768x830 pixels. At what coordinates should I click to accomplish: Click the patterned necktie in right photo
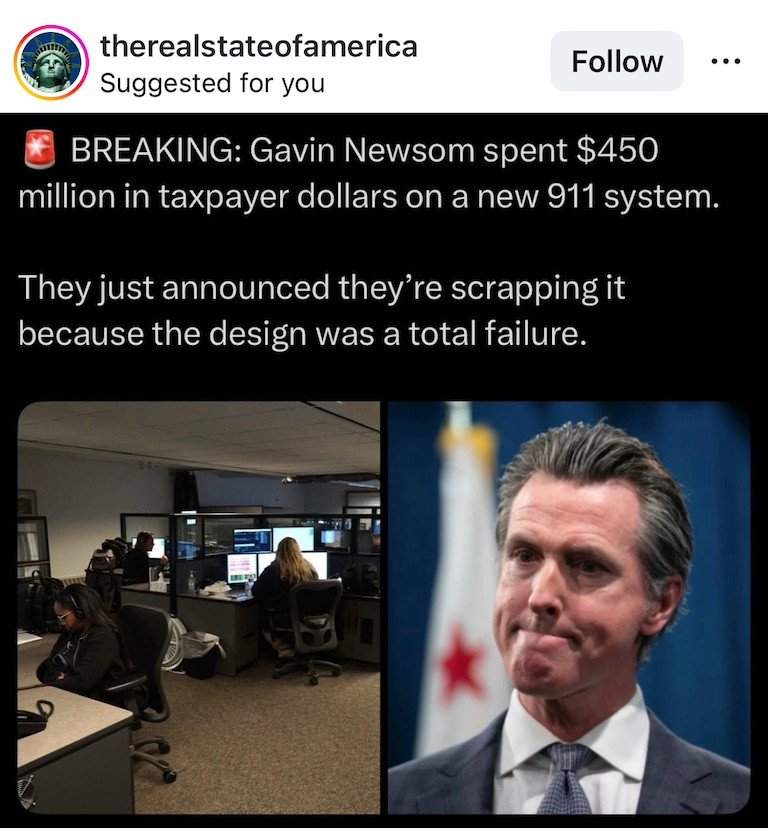tap(567, 778)
